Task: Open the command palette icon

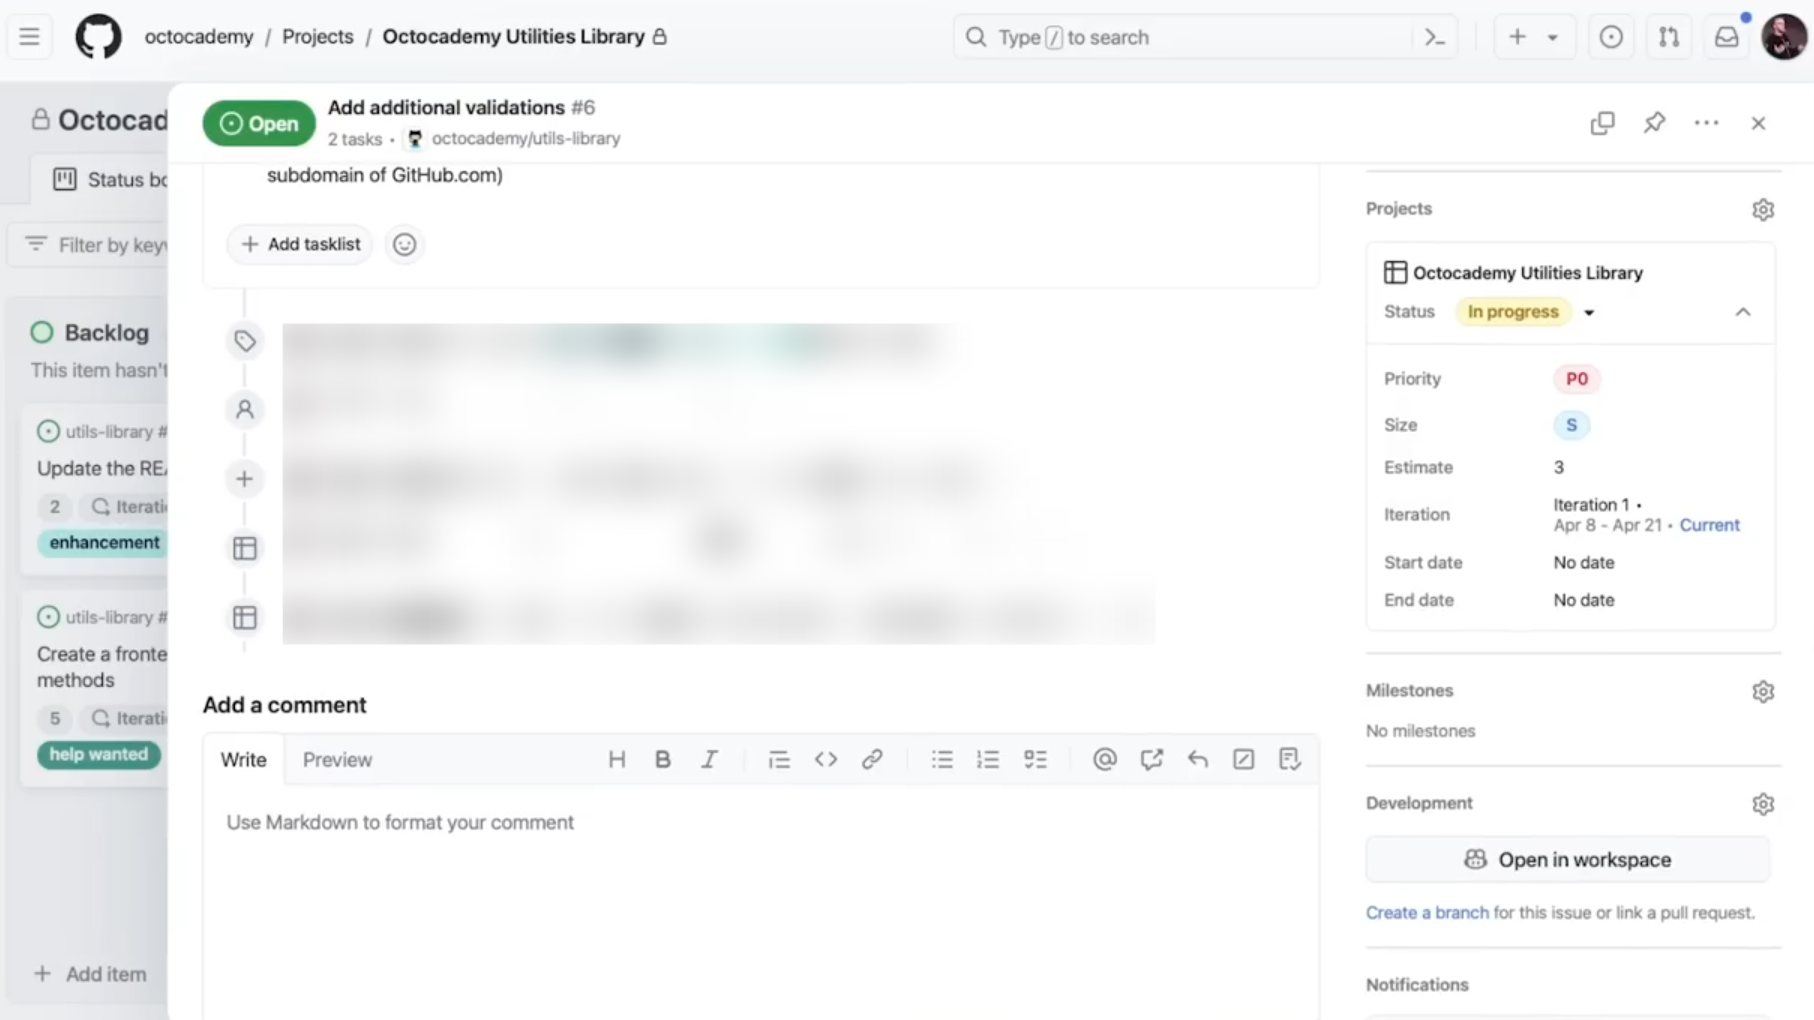Action: coord(1435,37)
